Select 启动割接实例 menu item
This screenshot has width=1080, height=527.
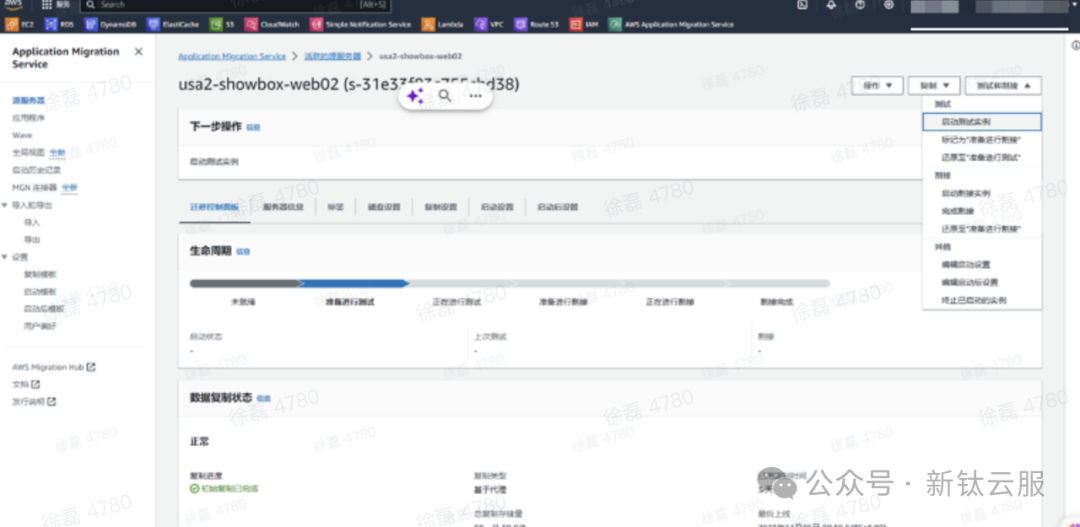point(982,193)
